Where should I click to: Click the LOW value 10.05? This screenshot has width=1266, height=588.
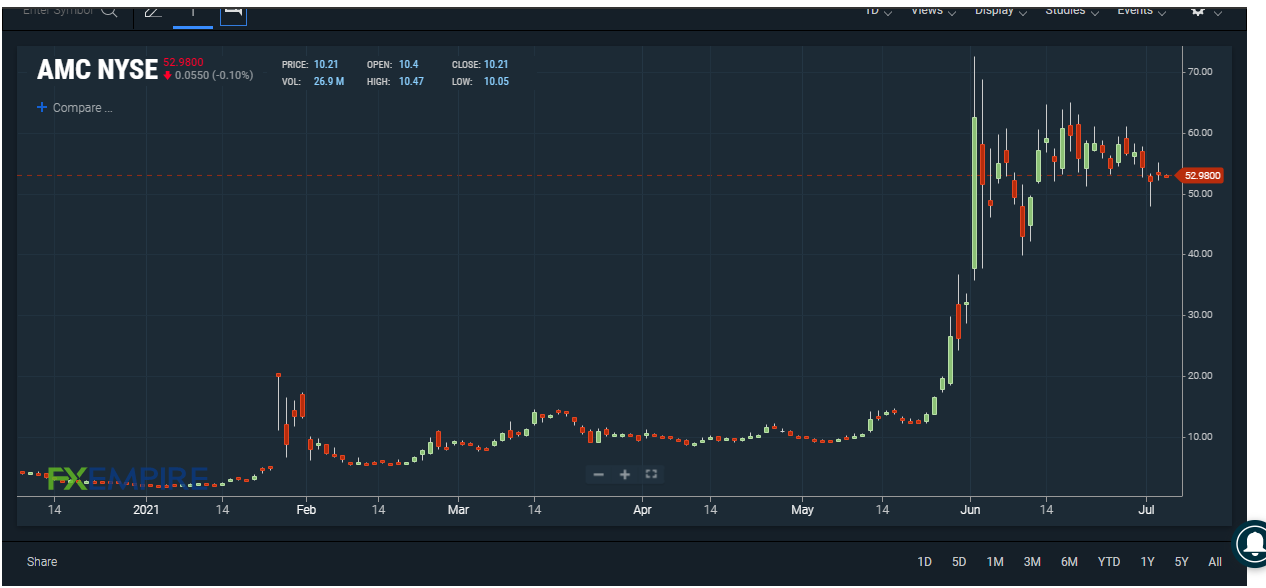497,81
